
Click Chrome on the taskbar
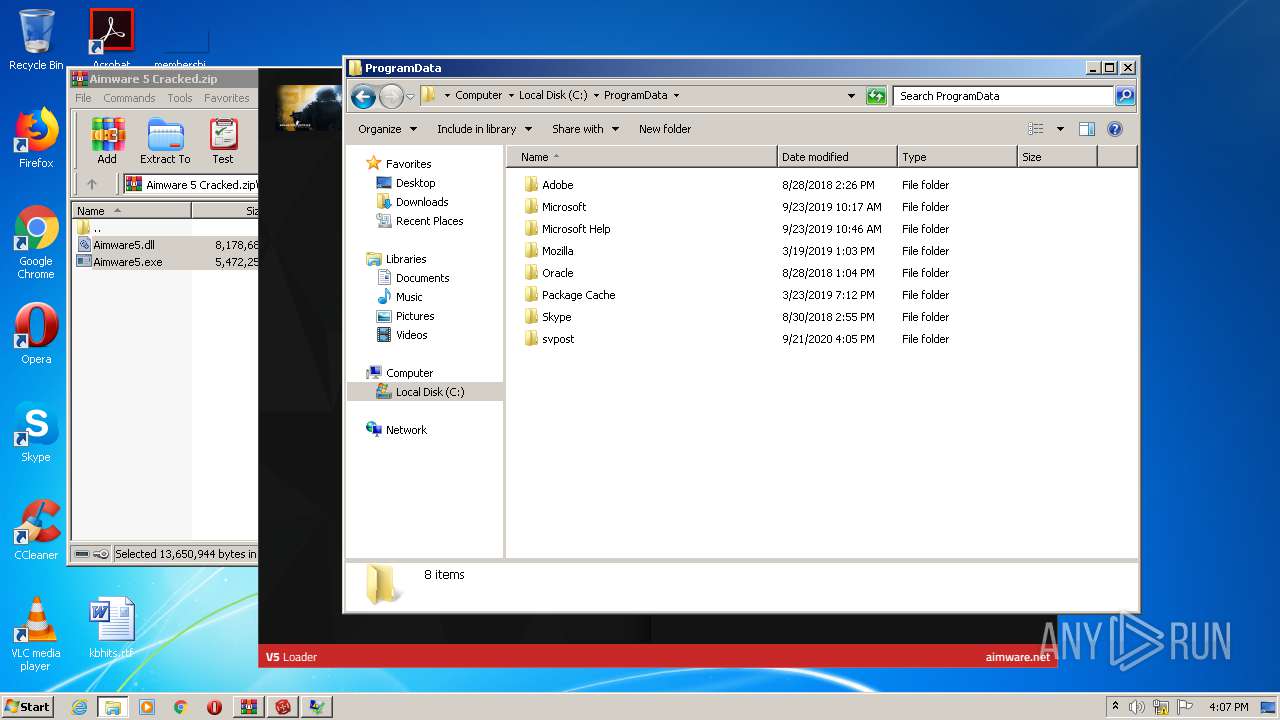pyautogui.click(x=180, y=707)
